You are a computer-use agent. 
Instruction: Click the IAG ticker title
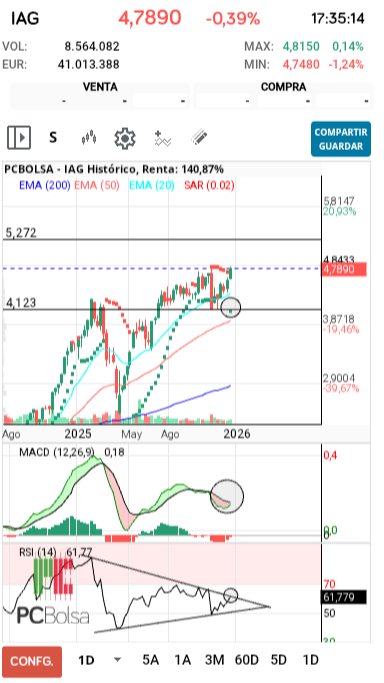coord(25,19)
